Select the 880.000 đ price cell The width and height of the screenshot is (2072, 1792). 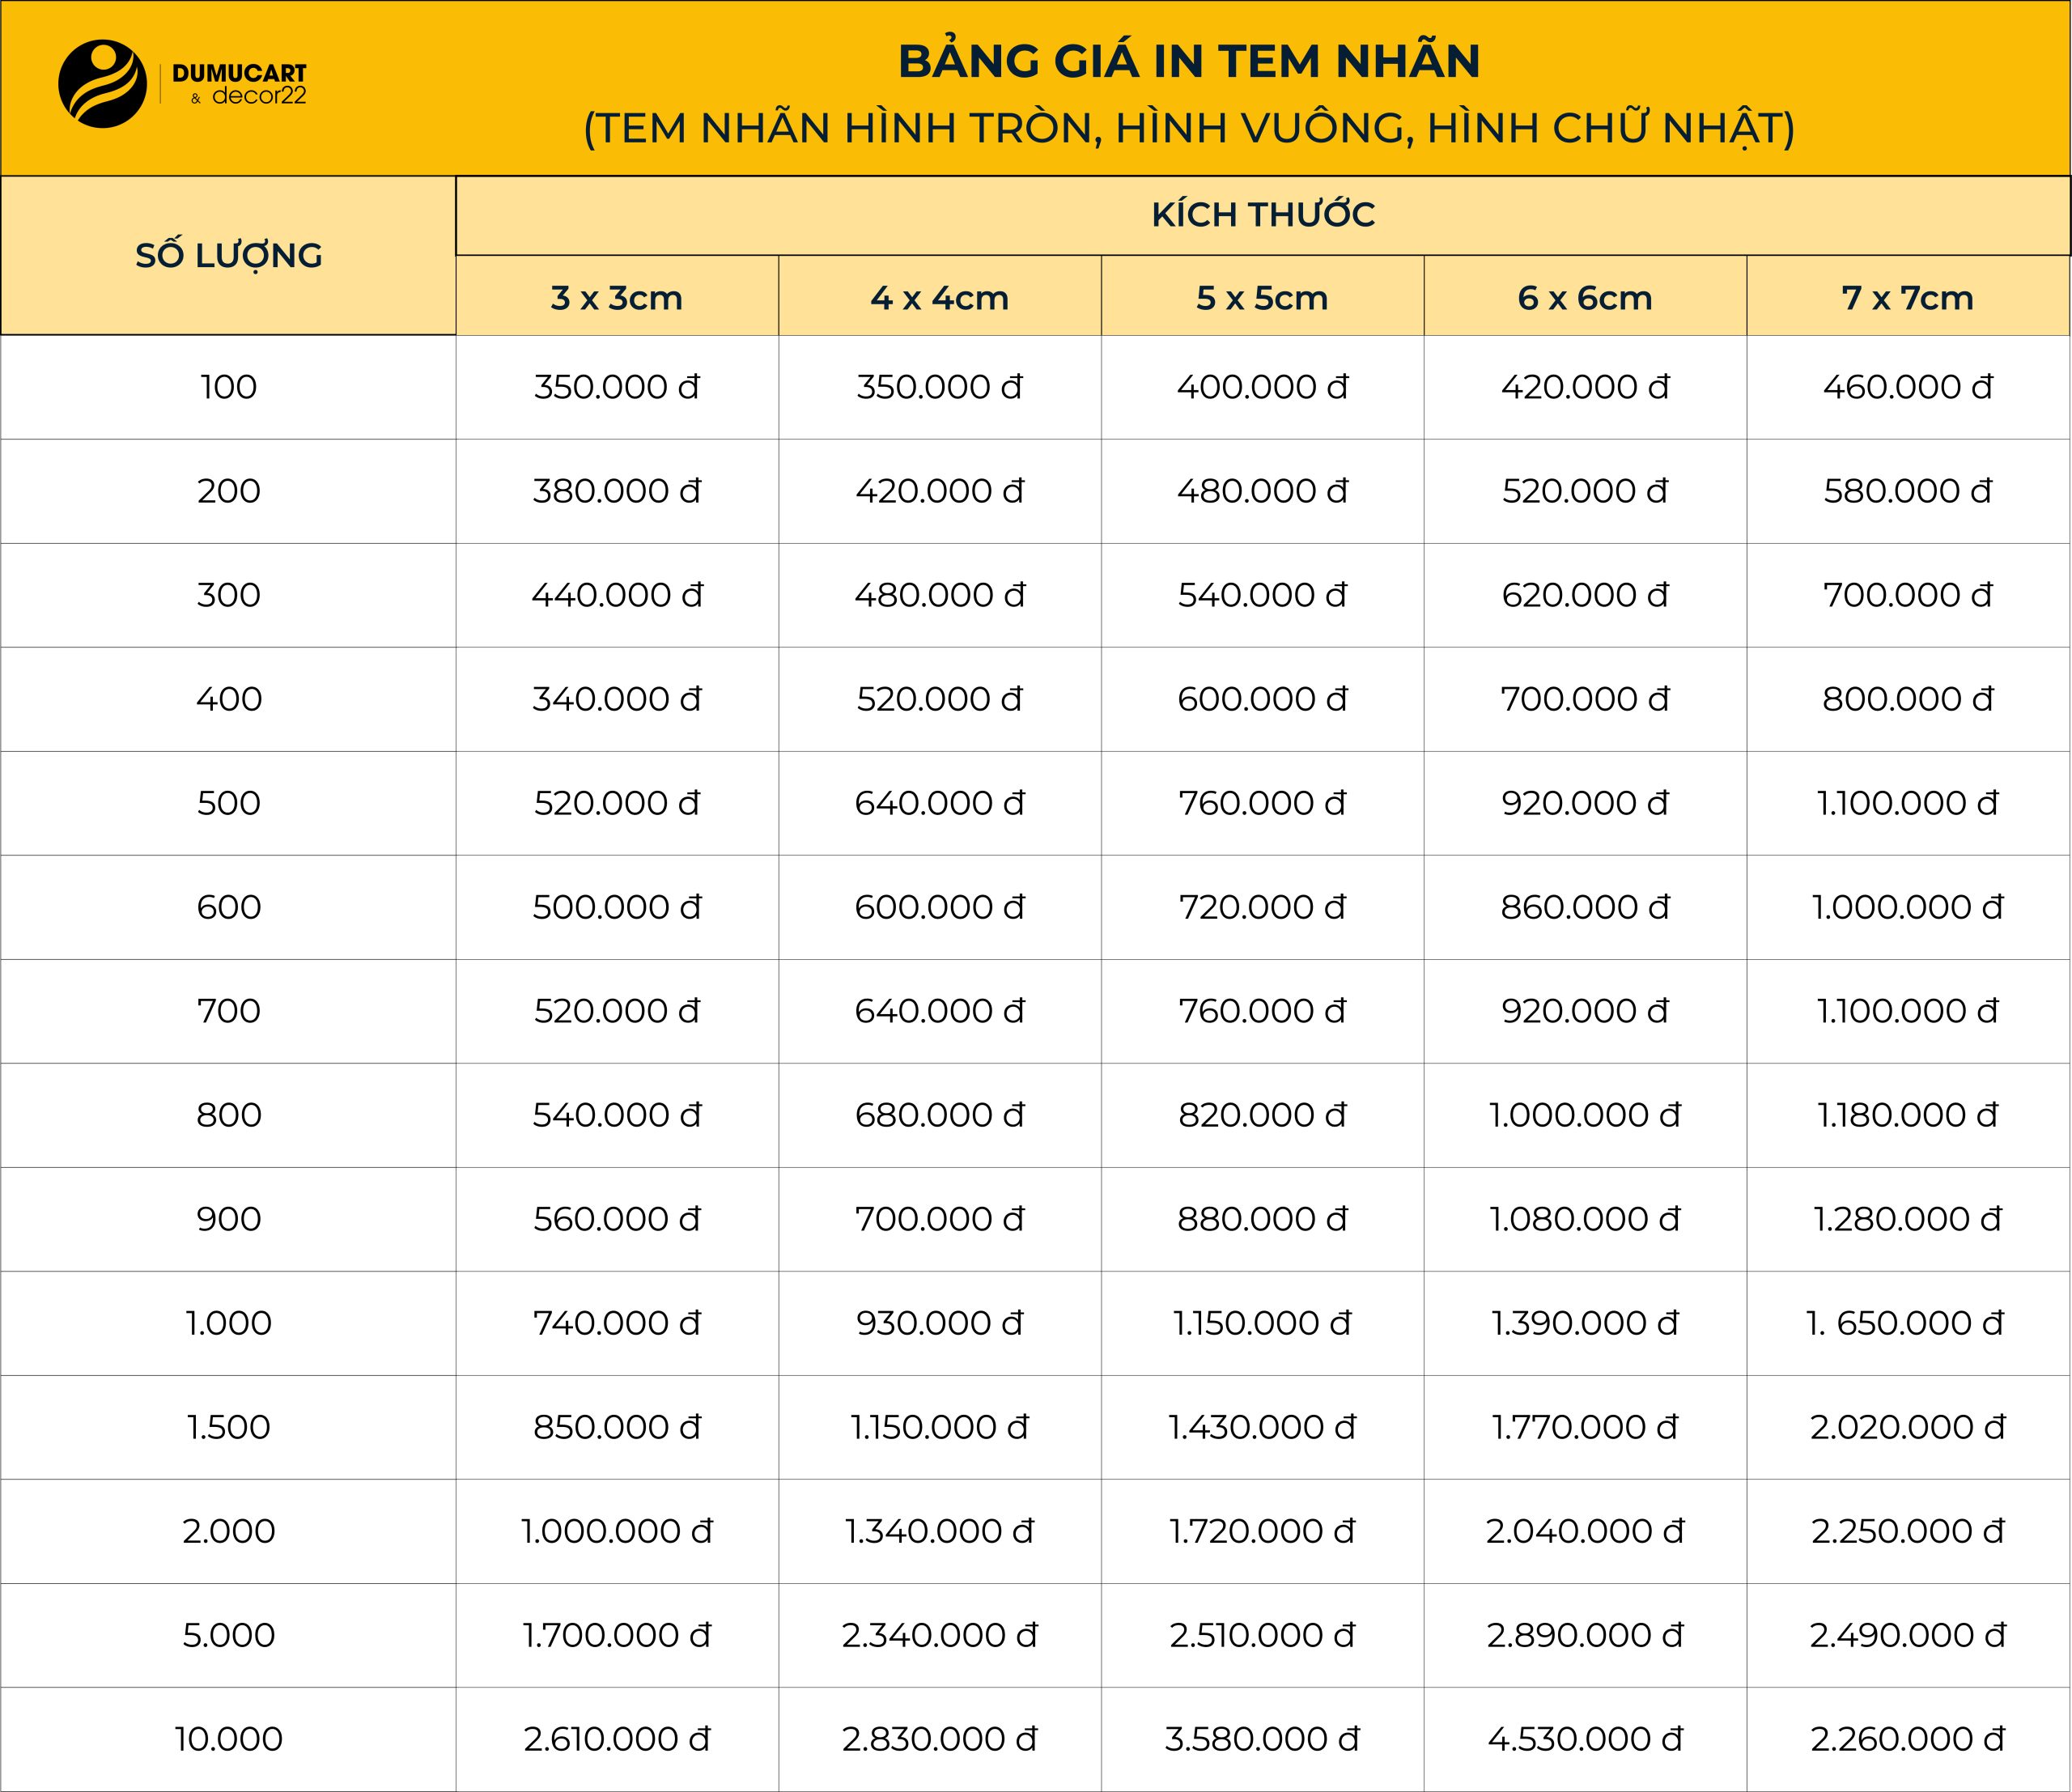pyautogui.click(x=1262, y=1219)
